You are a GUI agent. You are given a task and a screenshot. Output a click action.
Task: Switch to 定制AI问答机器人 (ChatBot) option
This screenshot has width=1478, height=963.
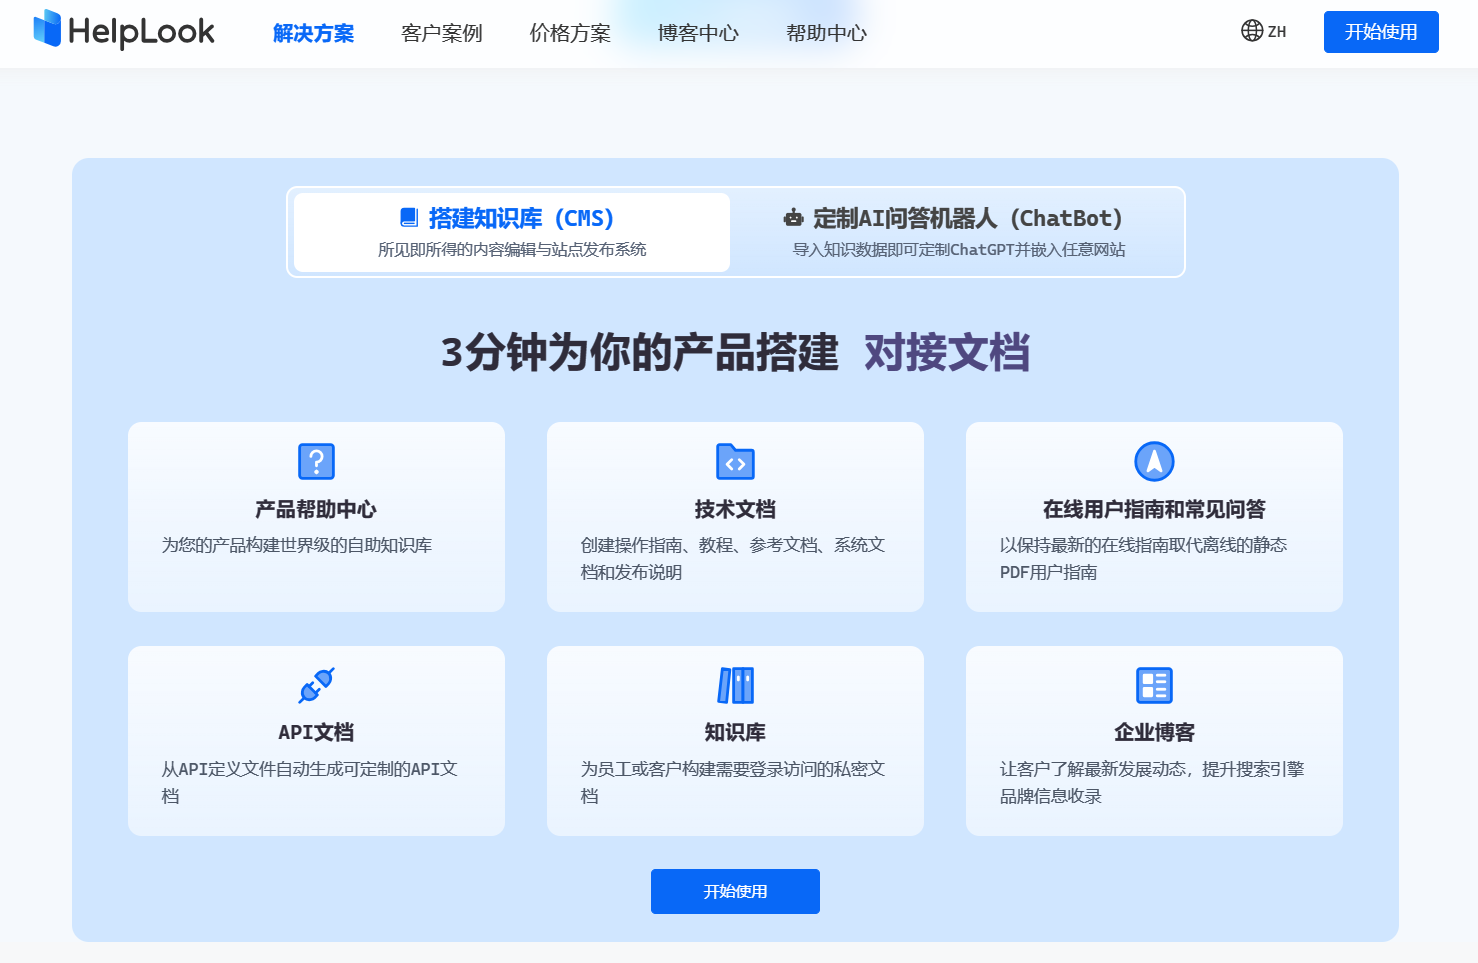[x=954, y=230]
